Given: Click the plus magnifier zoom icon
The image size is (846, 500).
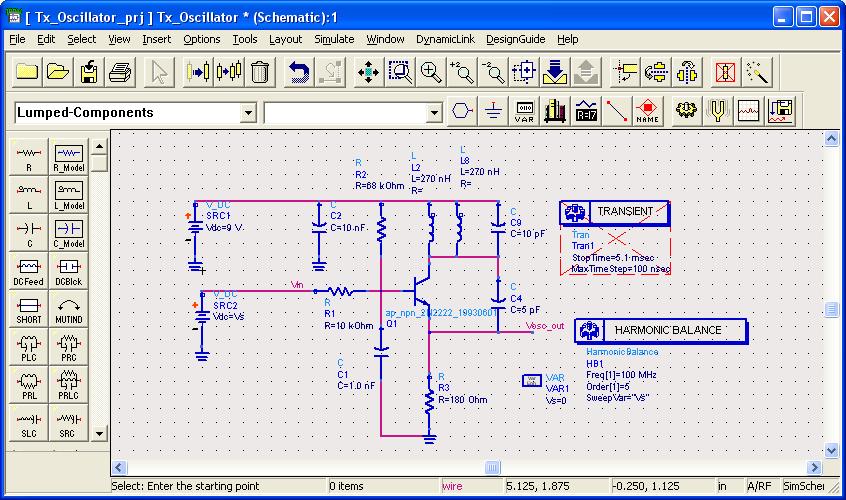Looking at the screenshot, I should coord(431,72).
